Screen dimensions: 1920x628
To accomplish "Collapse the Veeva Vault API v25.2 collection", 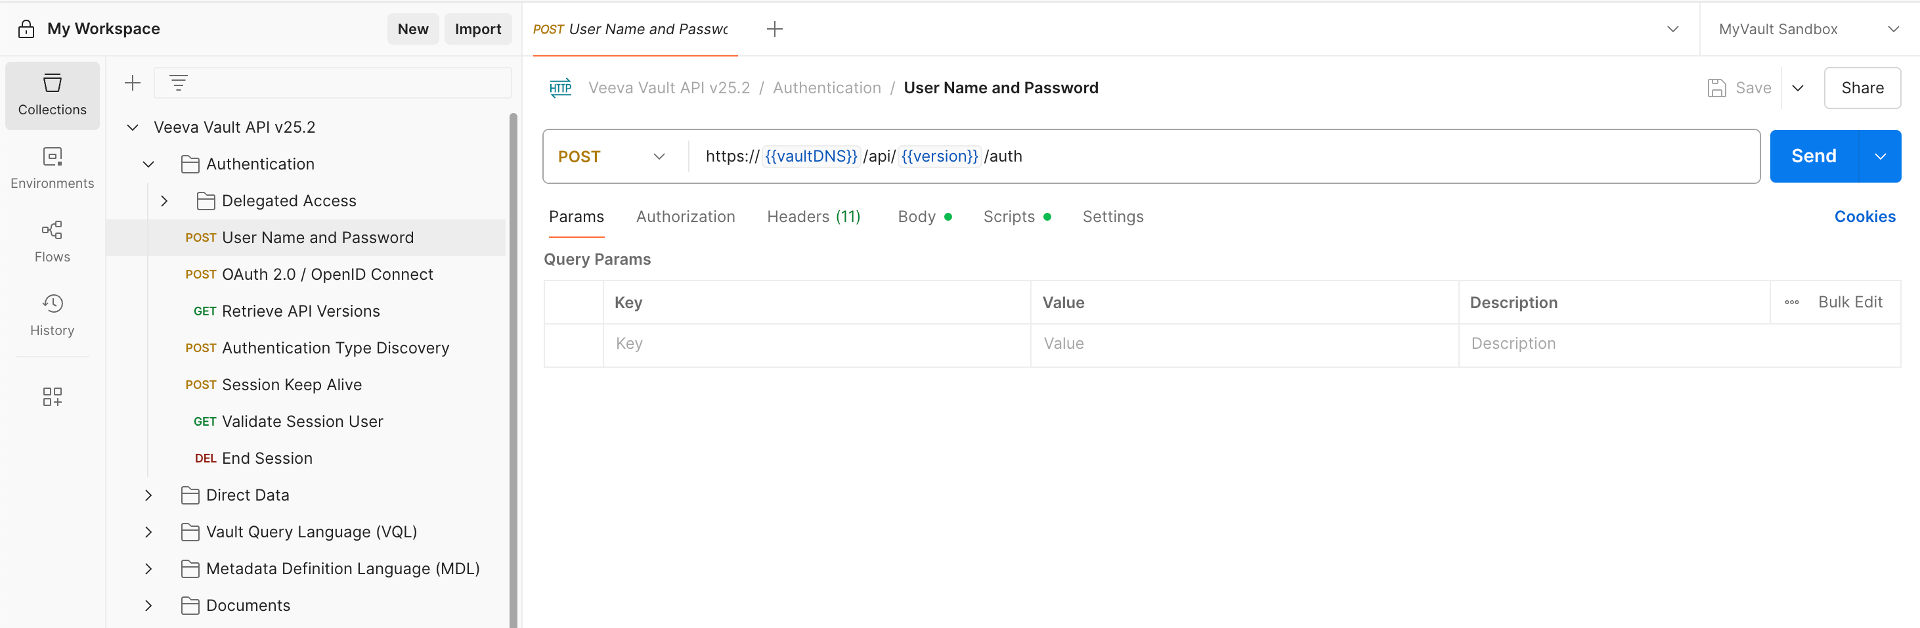I will coord(132,128).
